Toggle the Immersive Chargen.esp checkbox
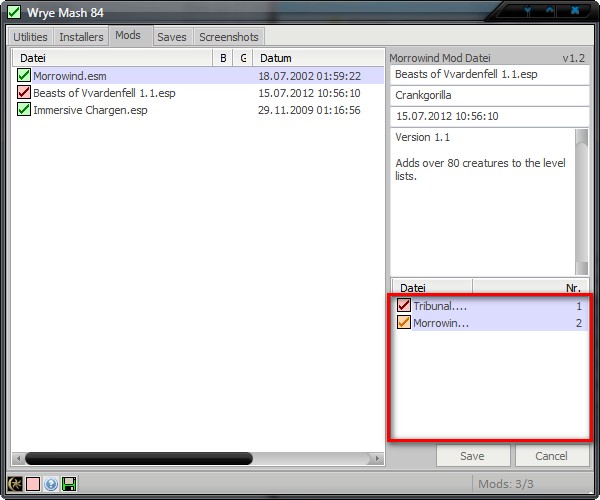The image size is (600, 500). click(x=24, y=109)
